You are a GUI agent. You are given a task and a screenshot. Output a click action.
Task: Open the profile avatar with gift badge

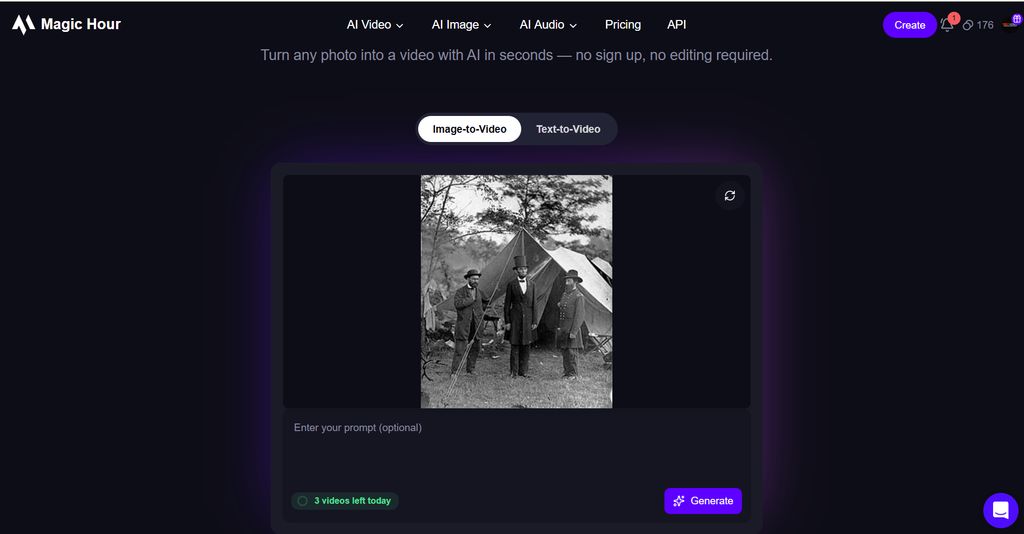1012,22
